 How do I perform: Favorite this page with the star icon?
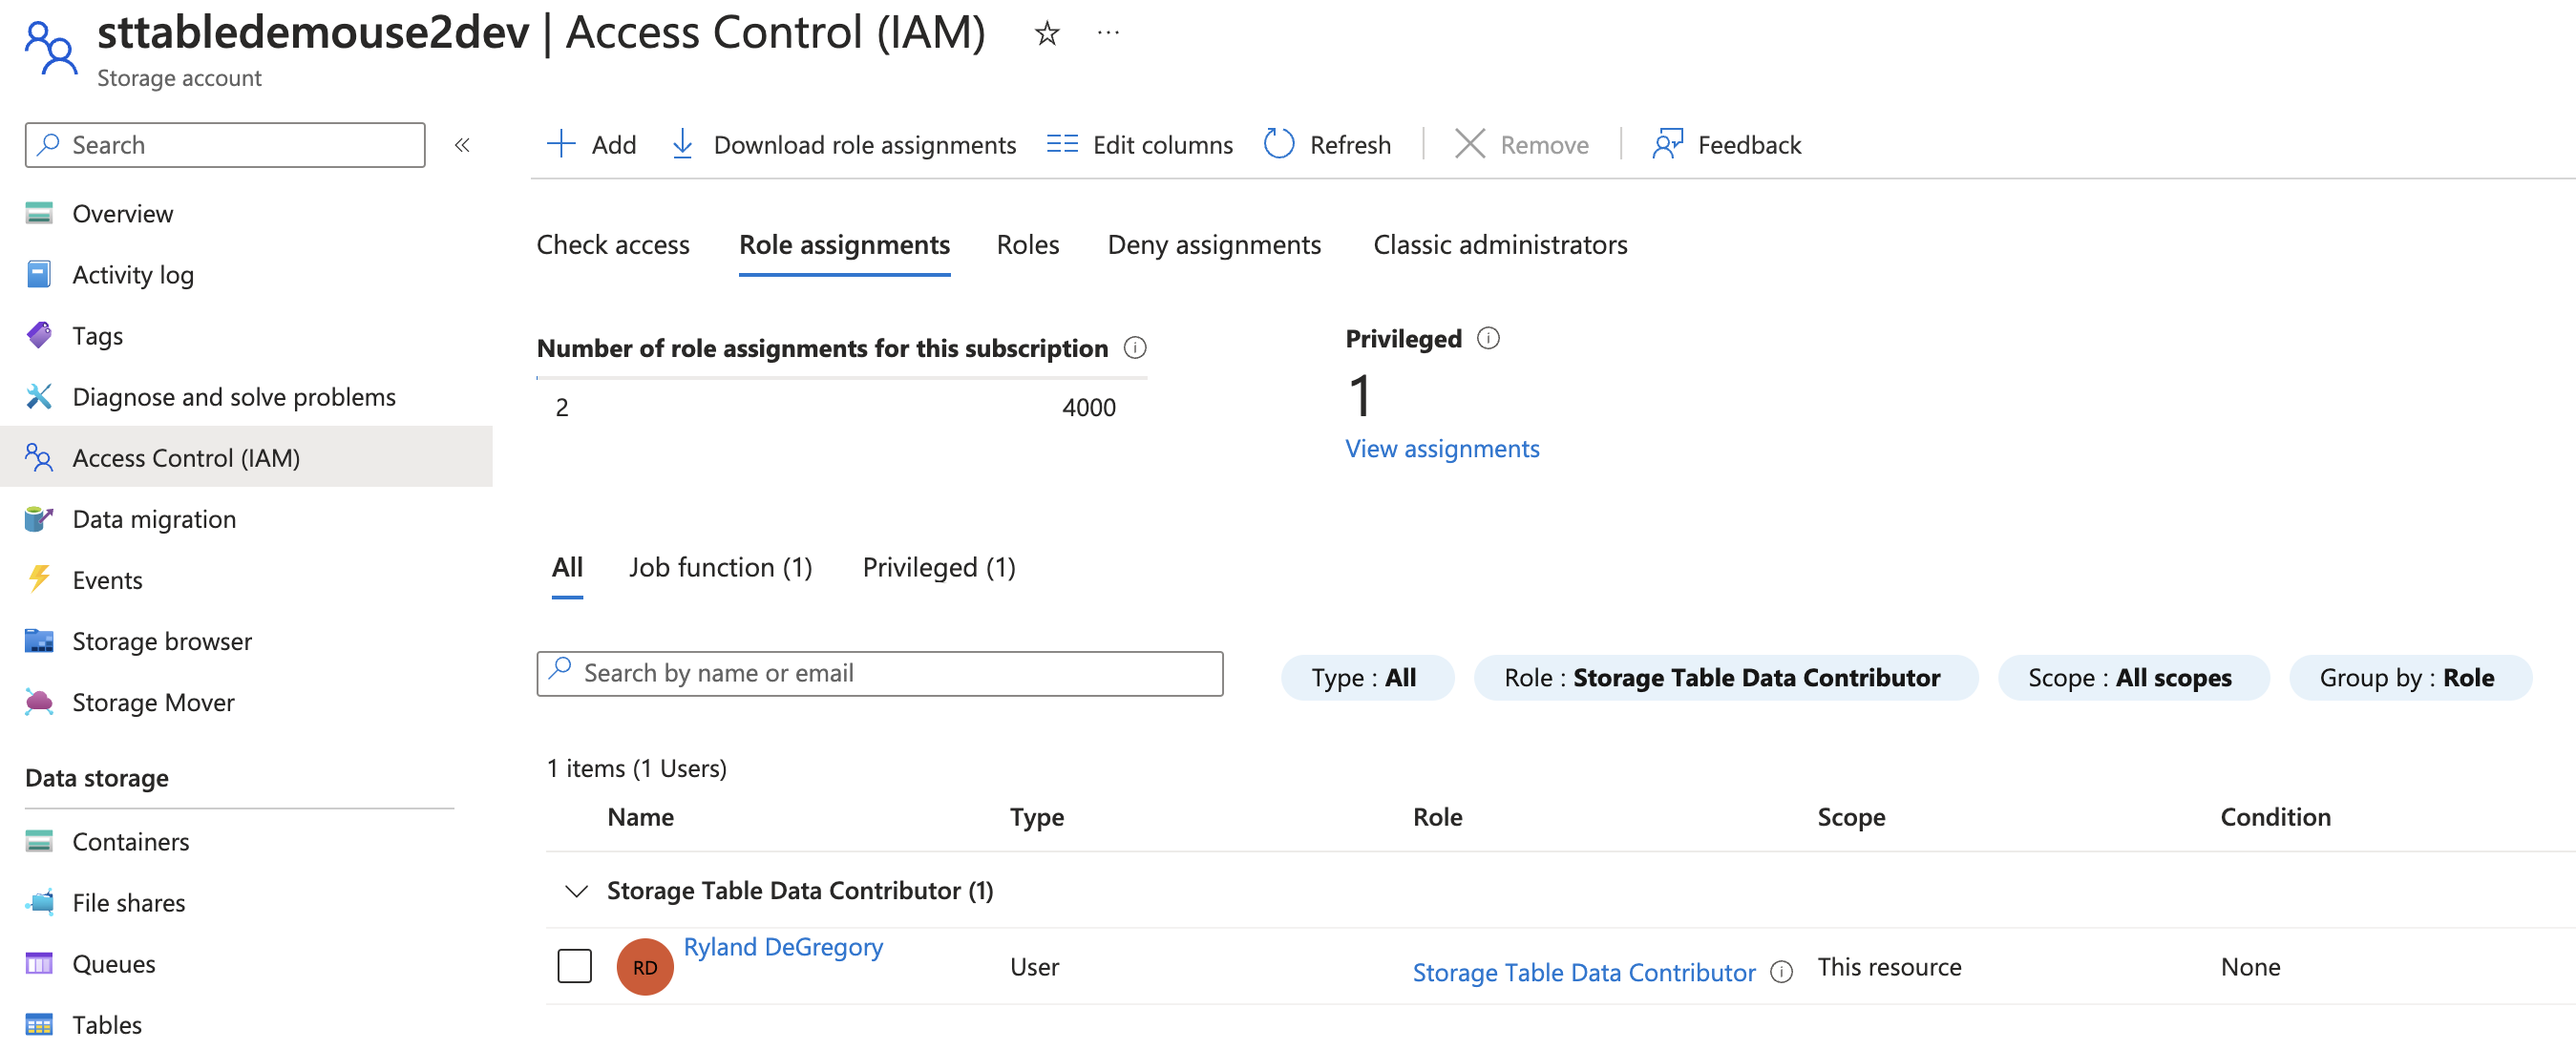click(x=1046, y=33)
